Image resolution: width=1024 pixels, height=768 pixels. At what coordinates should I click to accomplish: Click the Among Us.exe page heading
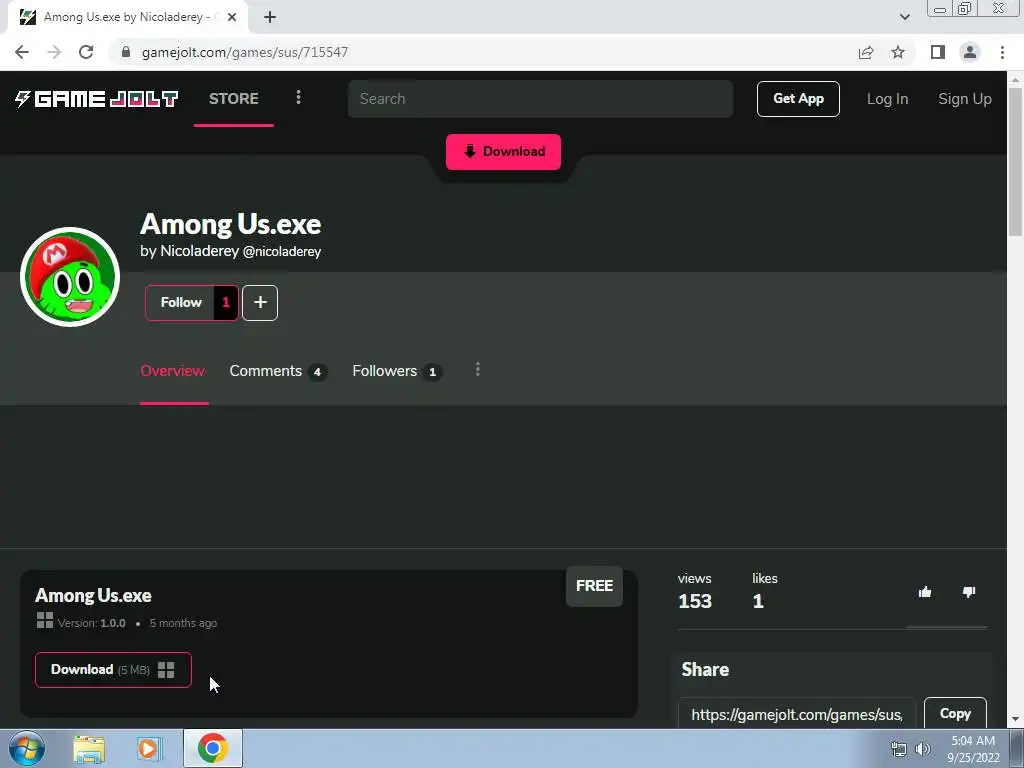point(231,224)
